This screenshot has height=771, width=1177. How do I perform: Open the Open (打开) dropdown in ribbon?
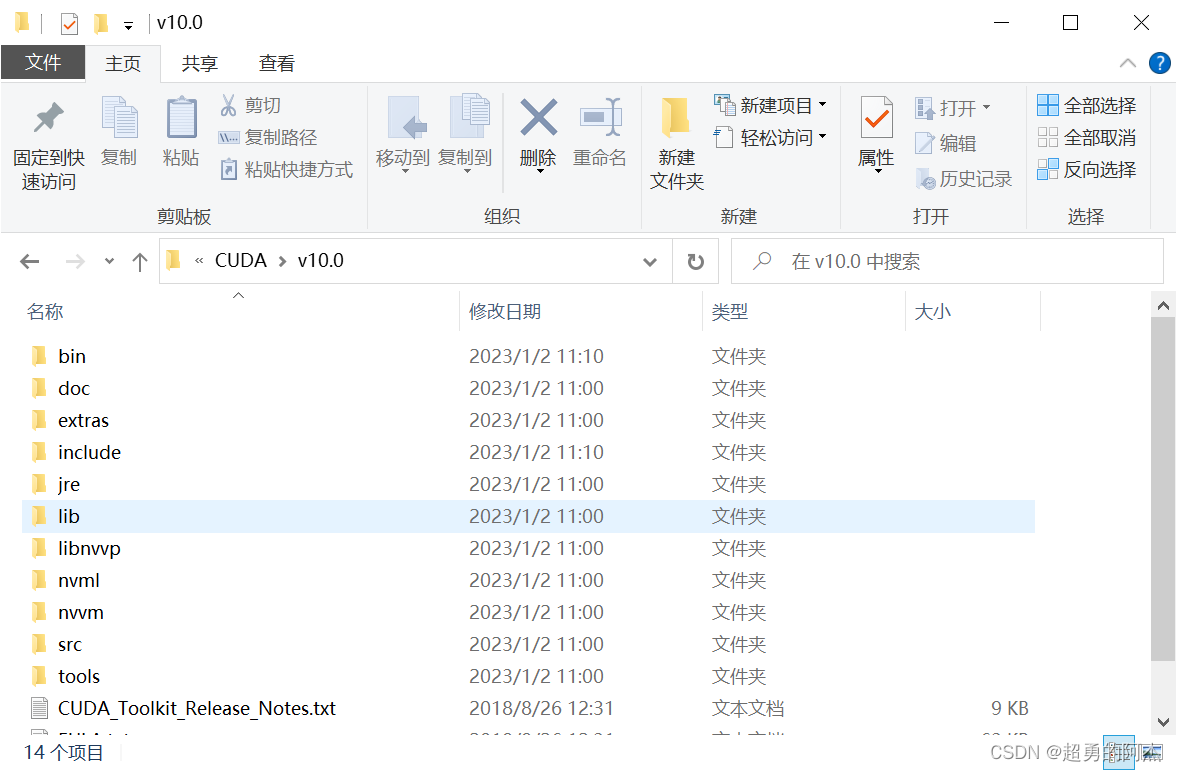[x=986, y=107]
